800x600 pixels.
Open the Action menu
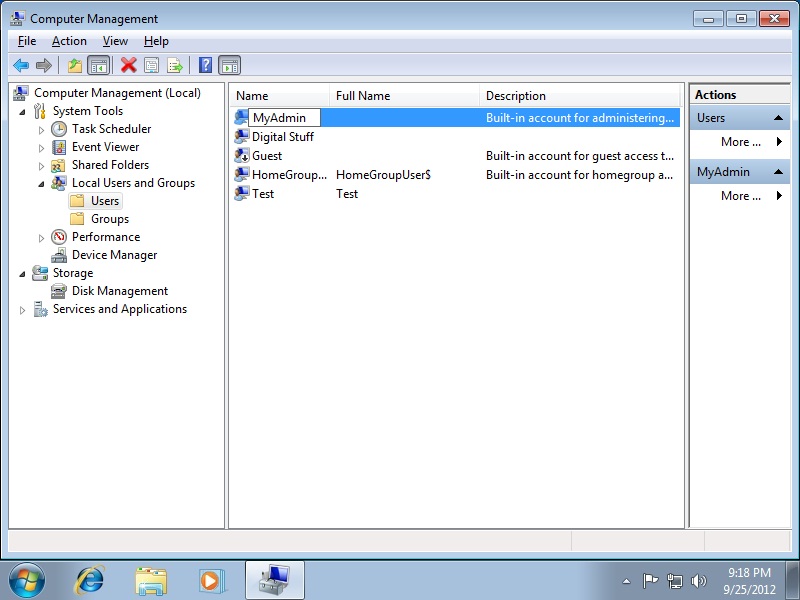coord(69,41)
